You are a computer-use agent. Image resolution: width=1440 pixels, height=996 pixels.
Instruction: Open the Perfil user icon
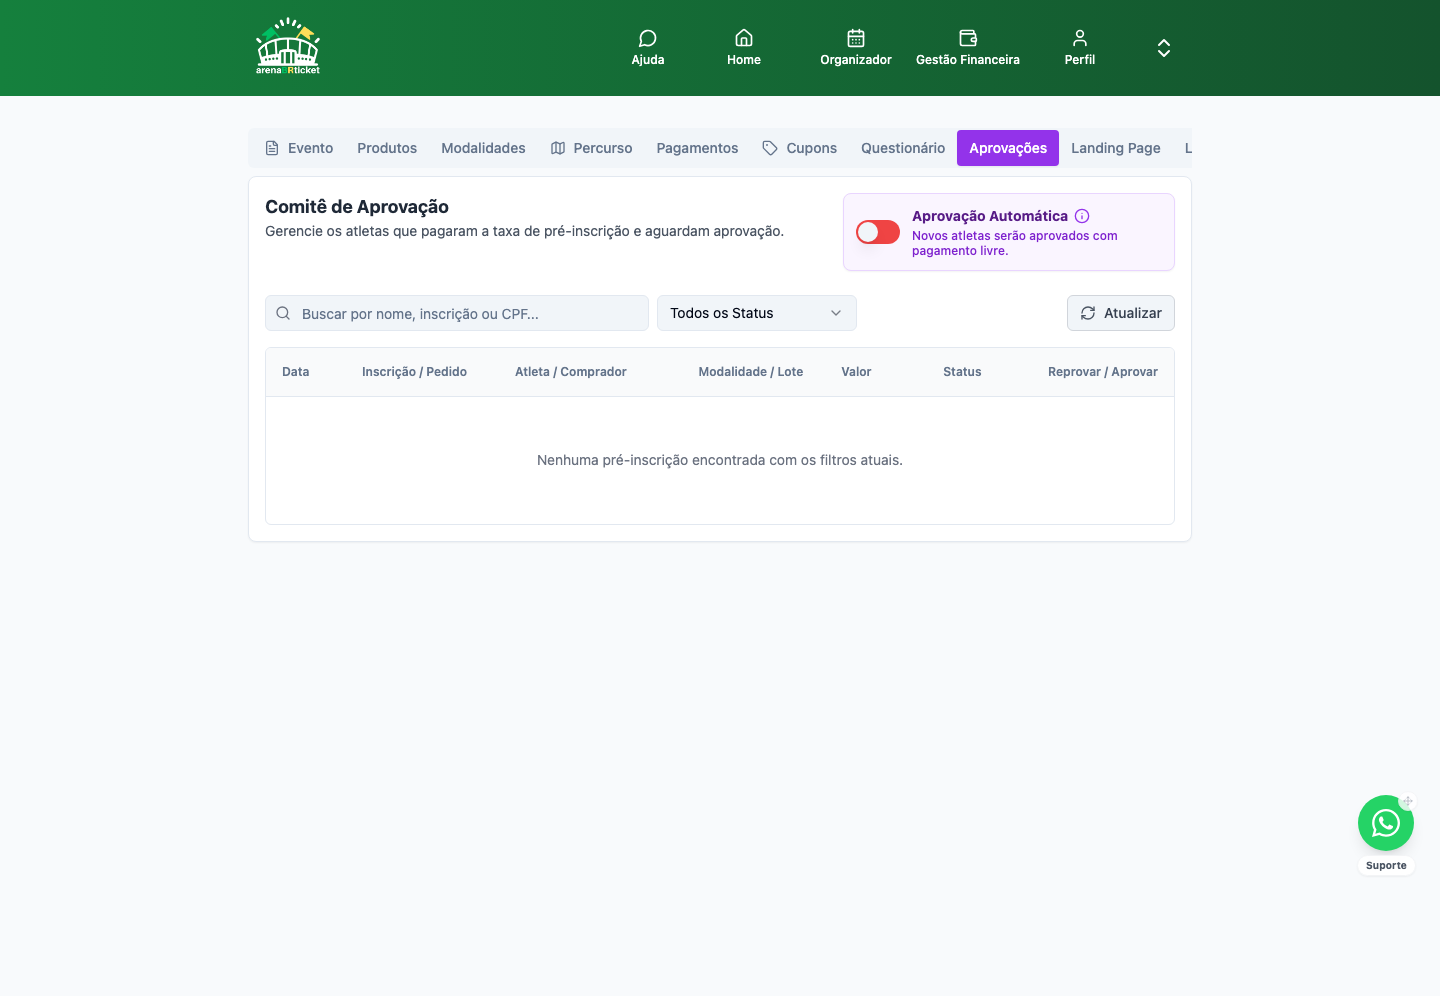point(1080,38)
